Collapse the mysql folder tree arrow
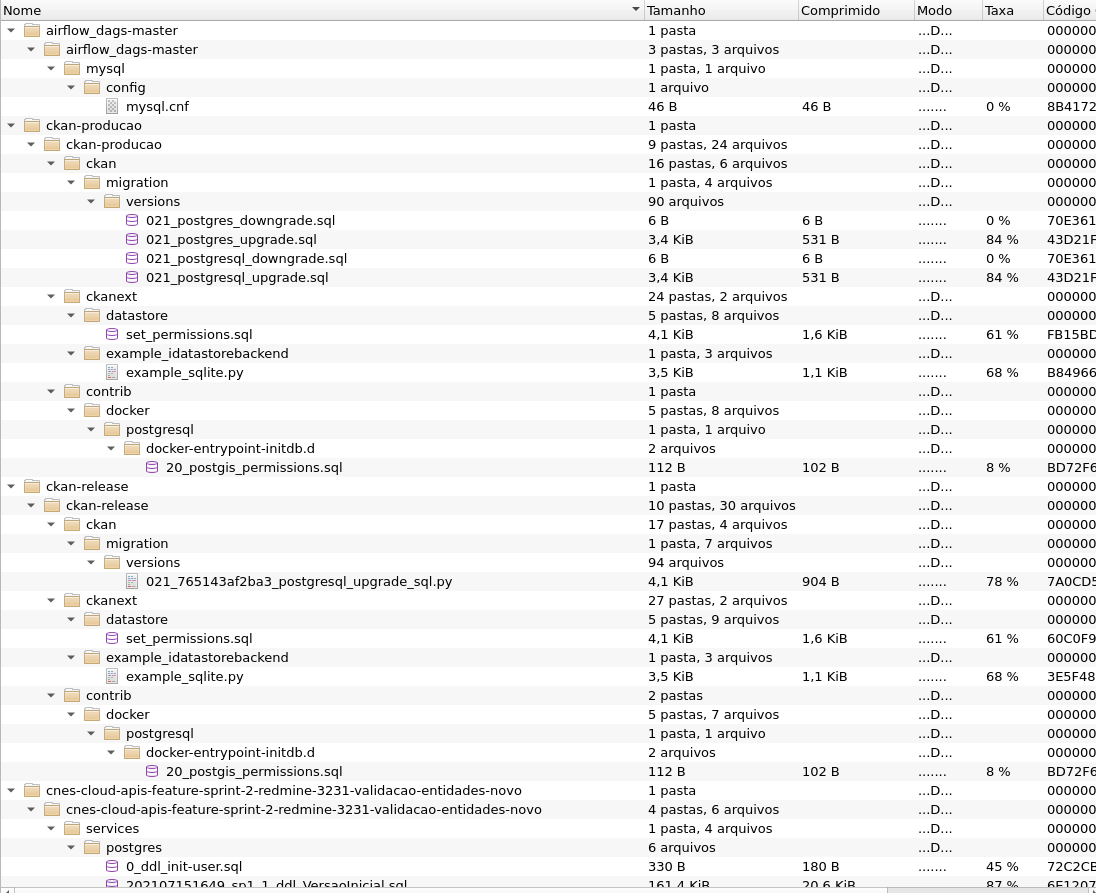The image size is (1096, 893). tap(51, 68)
